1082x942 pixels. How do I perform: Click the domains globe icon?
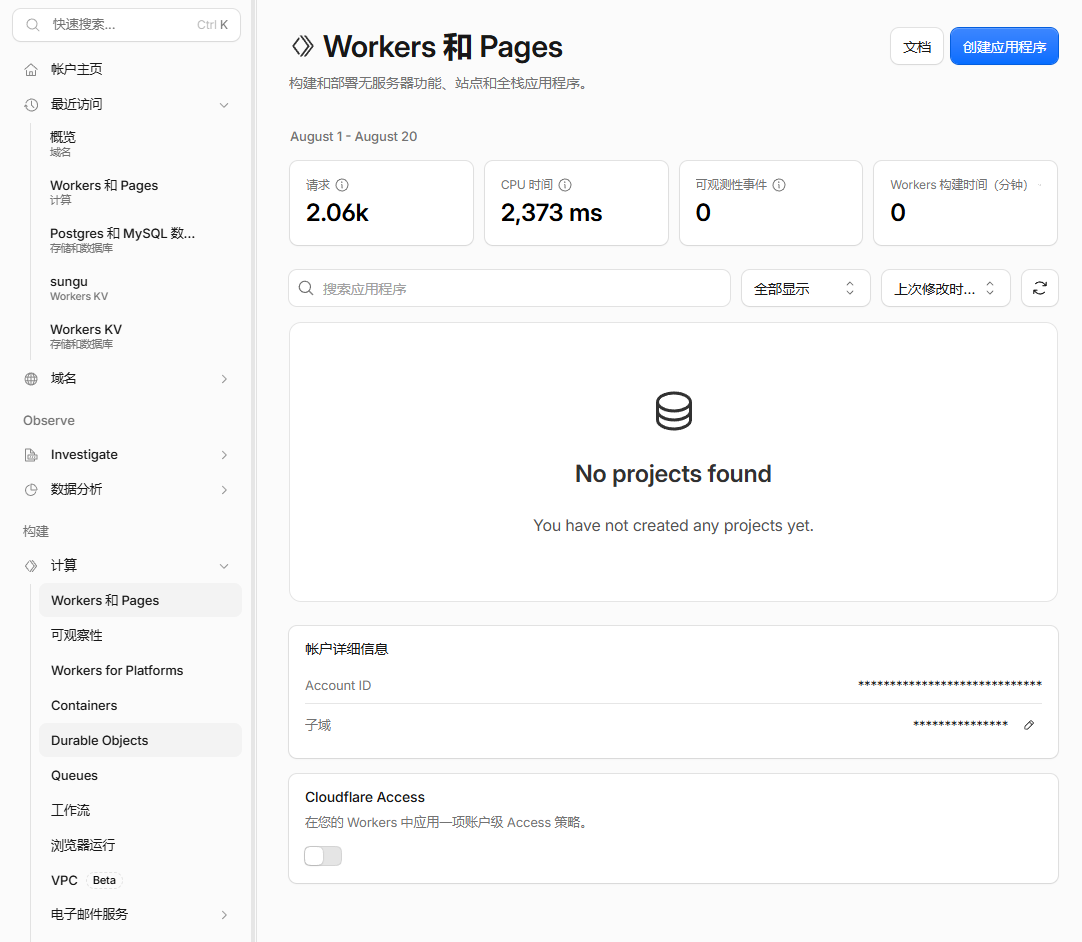pyautogui.click(x=31, y=379)
